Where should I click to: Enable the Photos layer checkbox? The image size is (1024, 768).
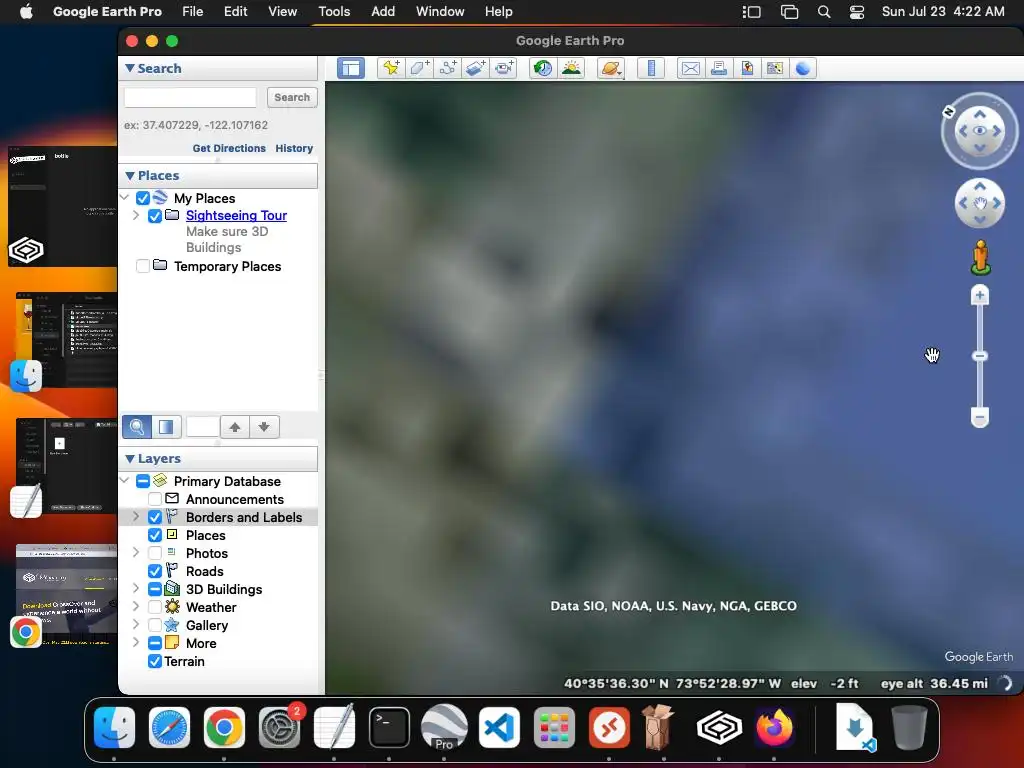point(155,553)
